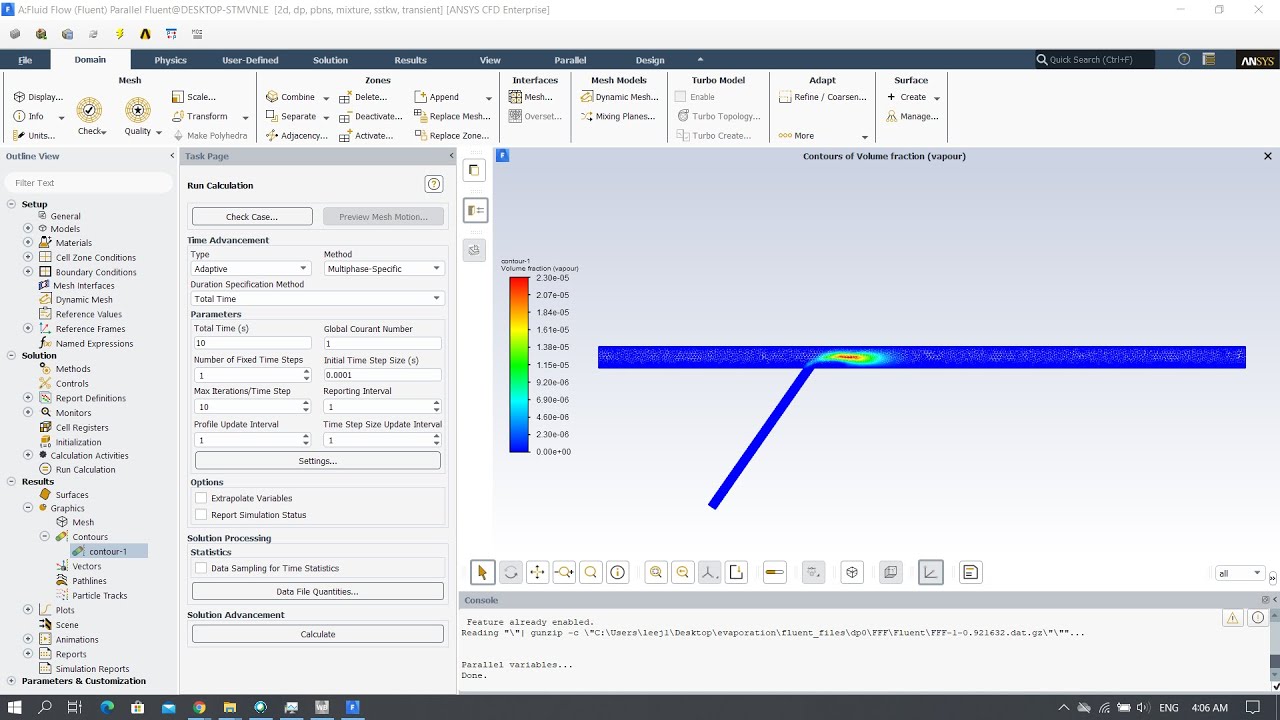The height and width of the screenshot is (720, 1280).
Task: Click the Check Case button
Action: tap(252, 217)
